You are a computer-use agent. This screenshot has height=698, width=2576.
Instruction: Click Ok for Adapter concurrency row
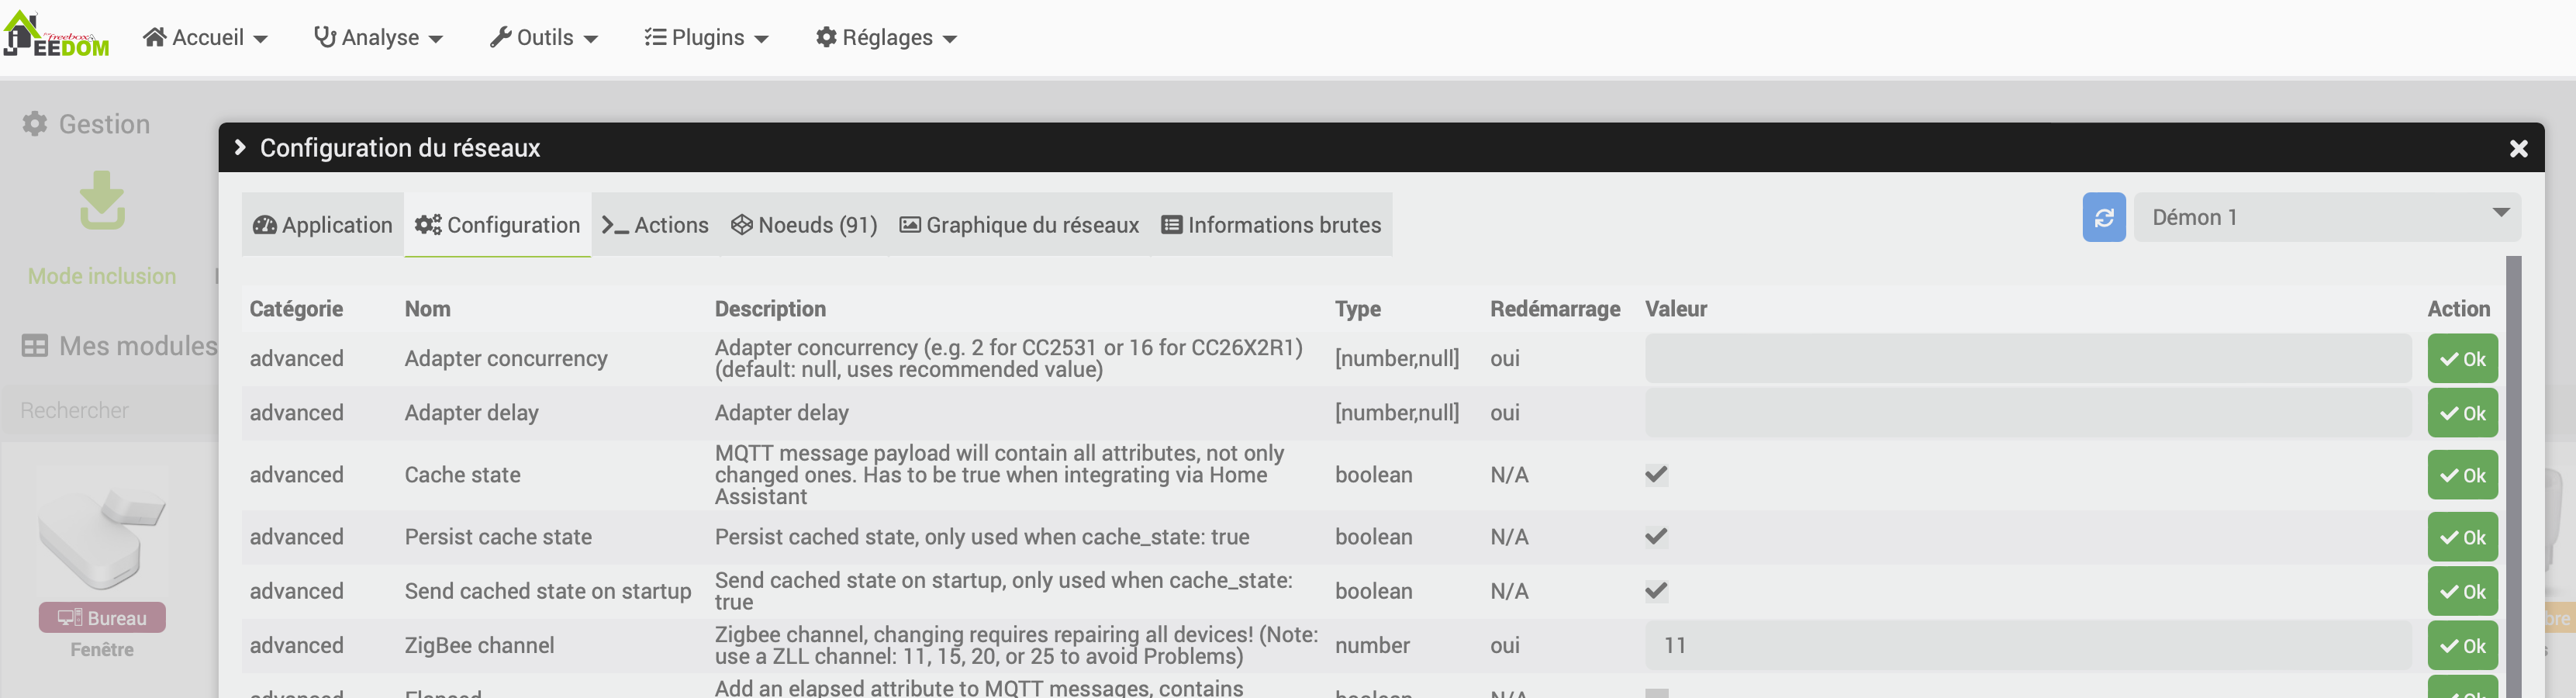point(2461,359)
